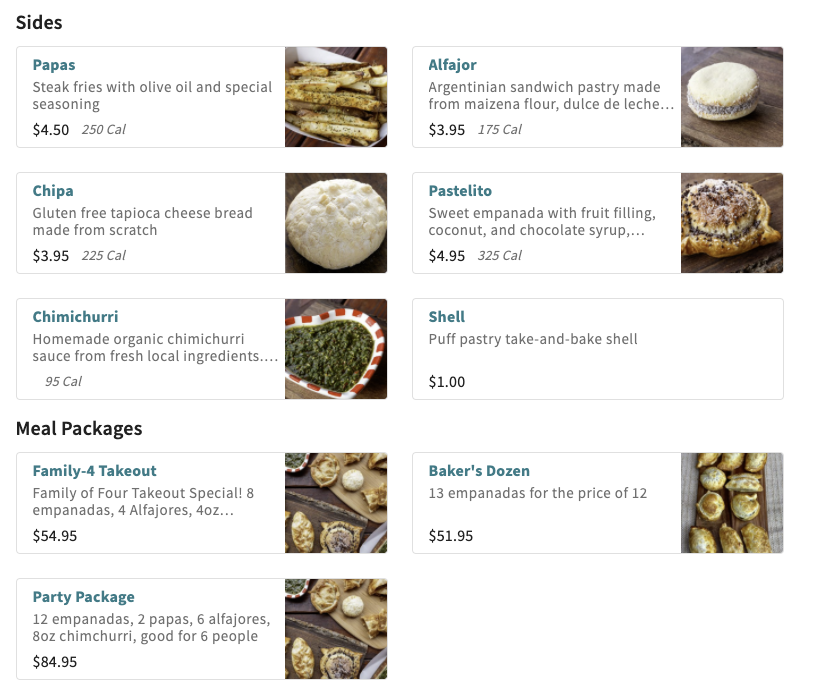Image resolution: width=816 pixels, height=693 pixels.
Task: Click the Pastelito description text
Action: tap(542, 222)
